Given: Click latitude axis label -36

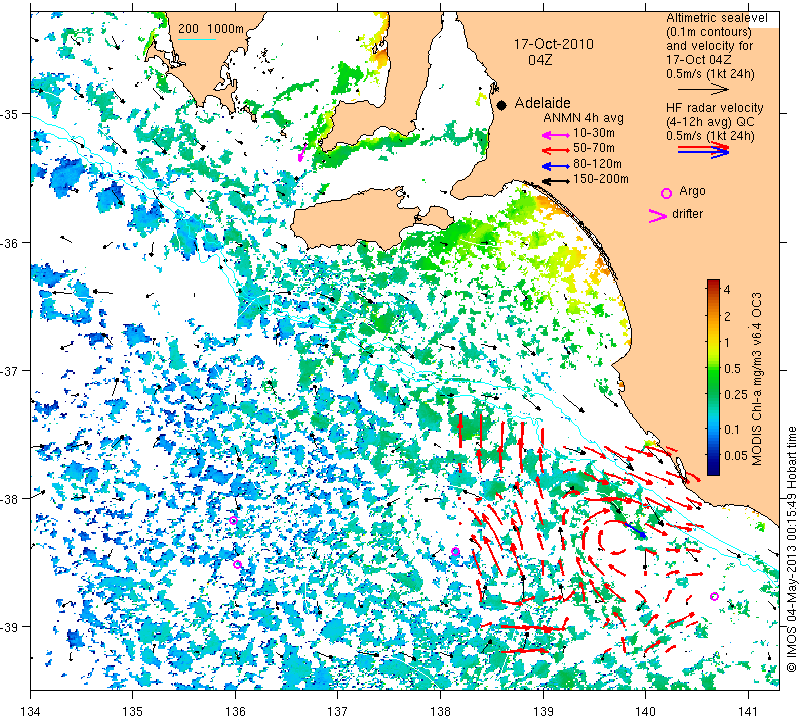Looking at the screenshot, I should [10, 243].
